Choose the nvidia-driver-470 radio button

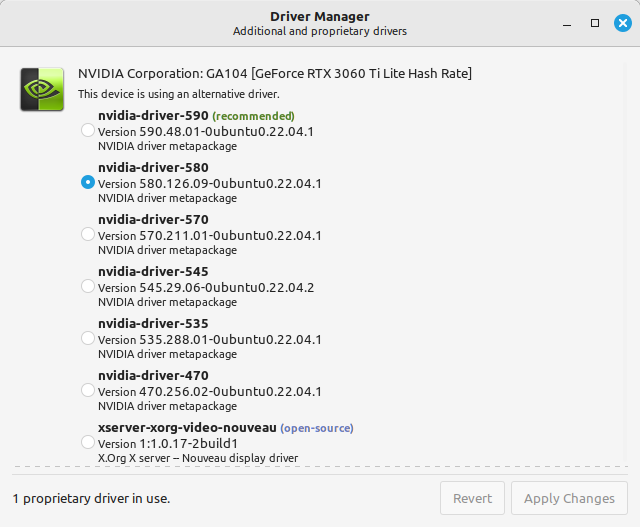[x=88, y=390]
